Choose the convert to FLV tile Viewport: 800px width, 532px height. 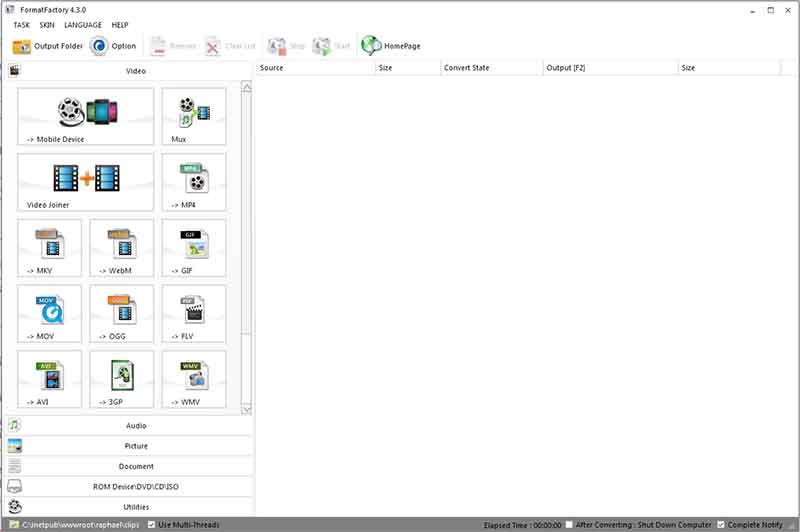click(x=194, y=314)
